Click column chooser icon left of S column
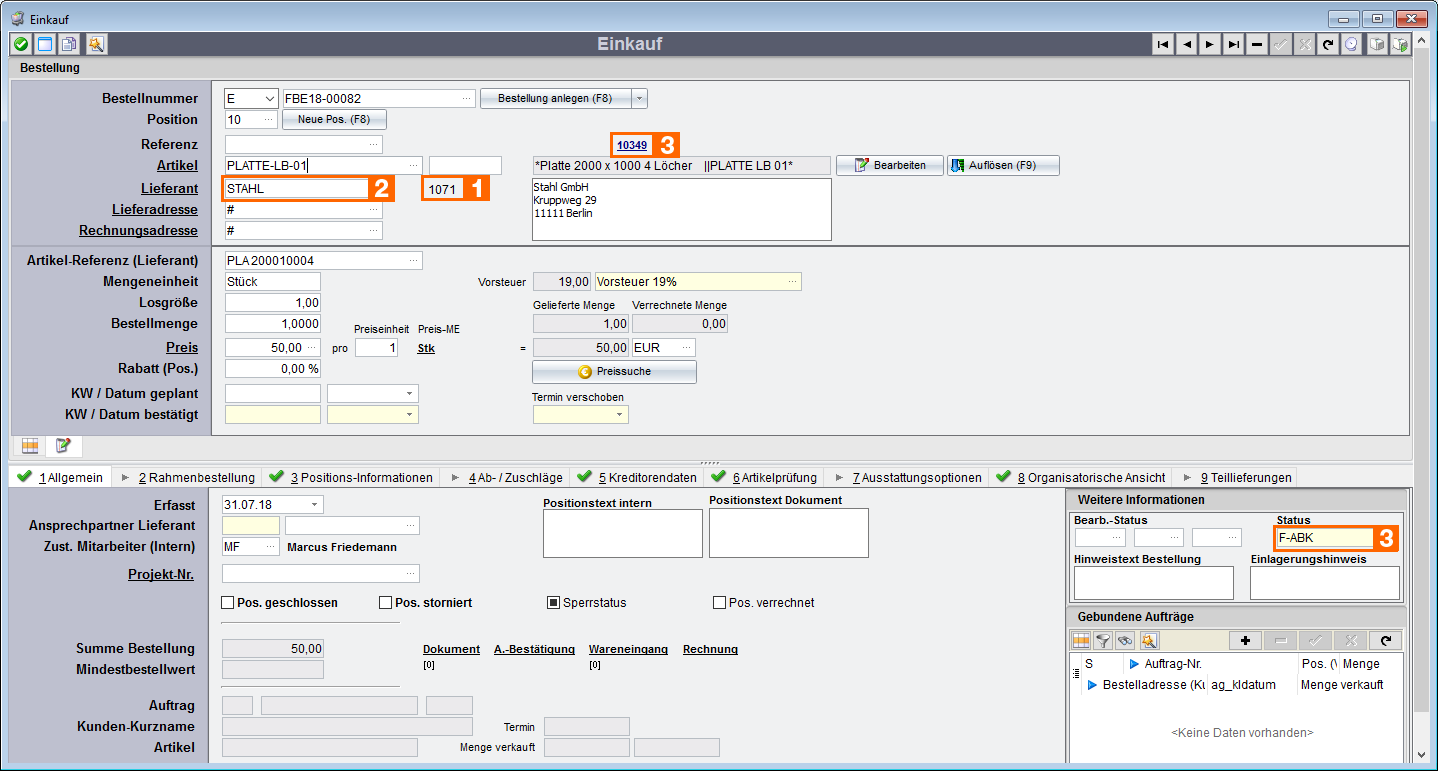Image resolution: width=1438 pixels, height=771 pixels. [1076, 674]
